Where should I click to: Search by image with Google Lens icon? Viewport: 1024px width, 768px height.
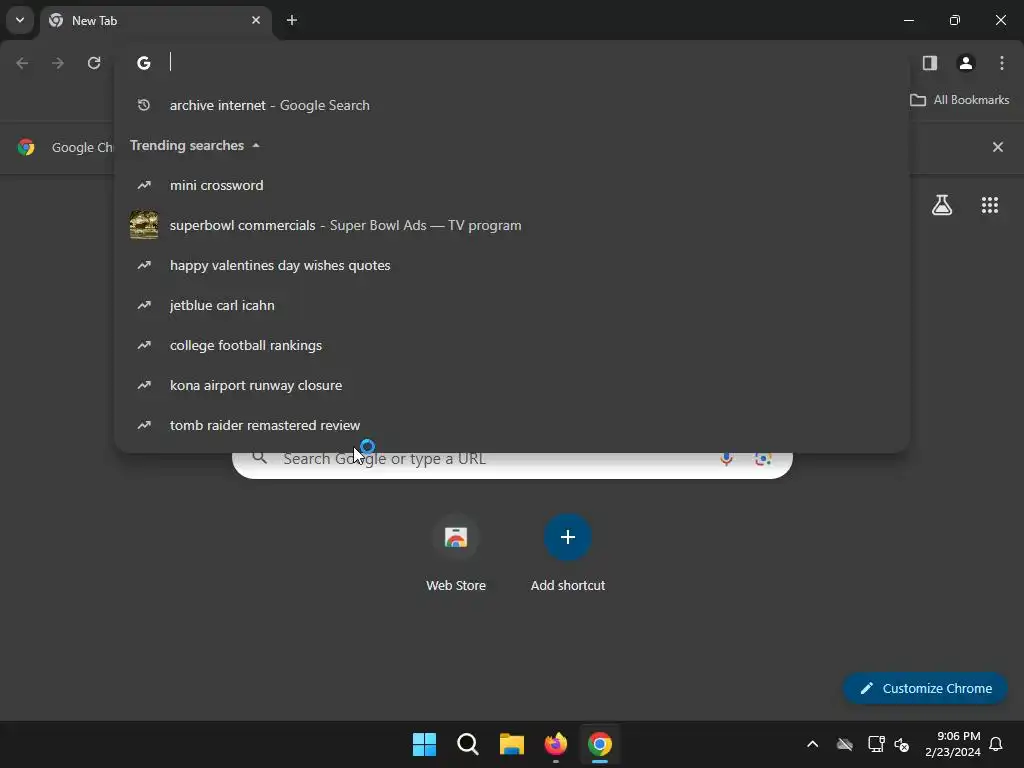(x=763, y=458)
